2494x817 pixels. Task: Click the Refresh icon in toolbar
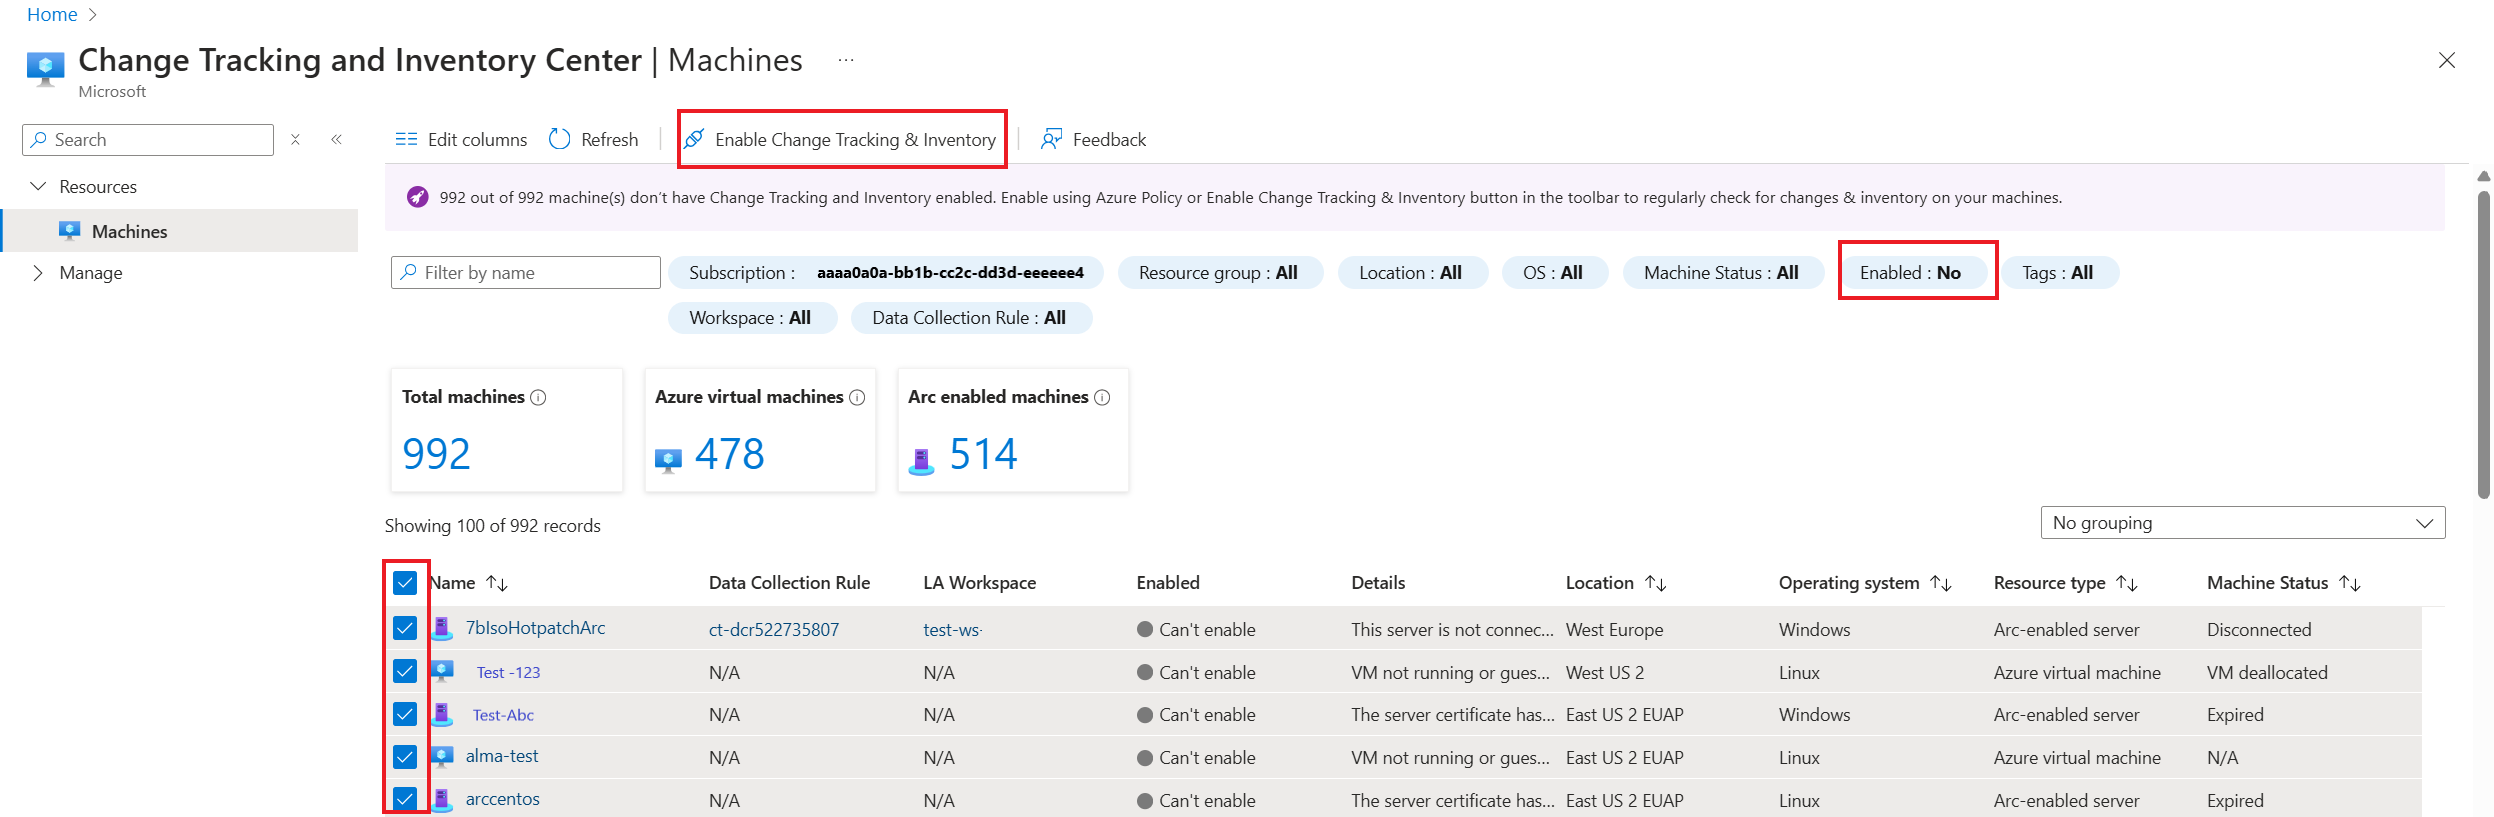tap(560, 139)
